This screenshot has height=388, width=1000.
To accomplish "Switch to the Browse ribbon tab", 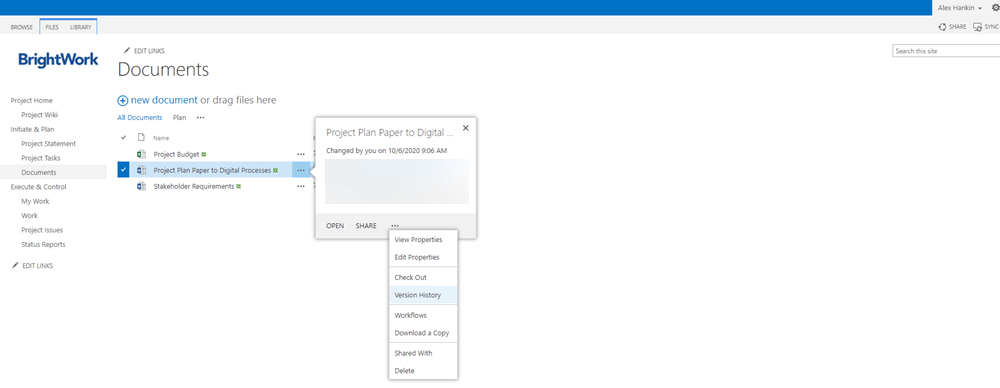I will point(22,27).
